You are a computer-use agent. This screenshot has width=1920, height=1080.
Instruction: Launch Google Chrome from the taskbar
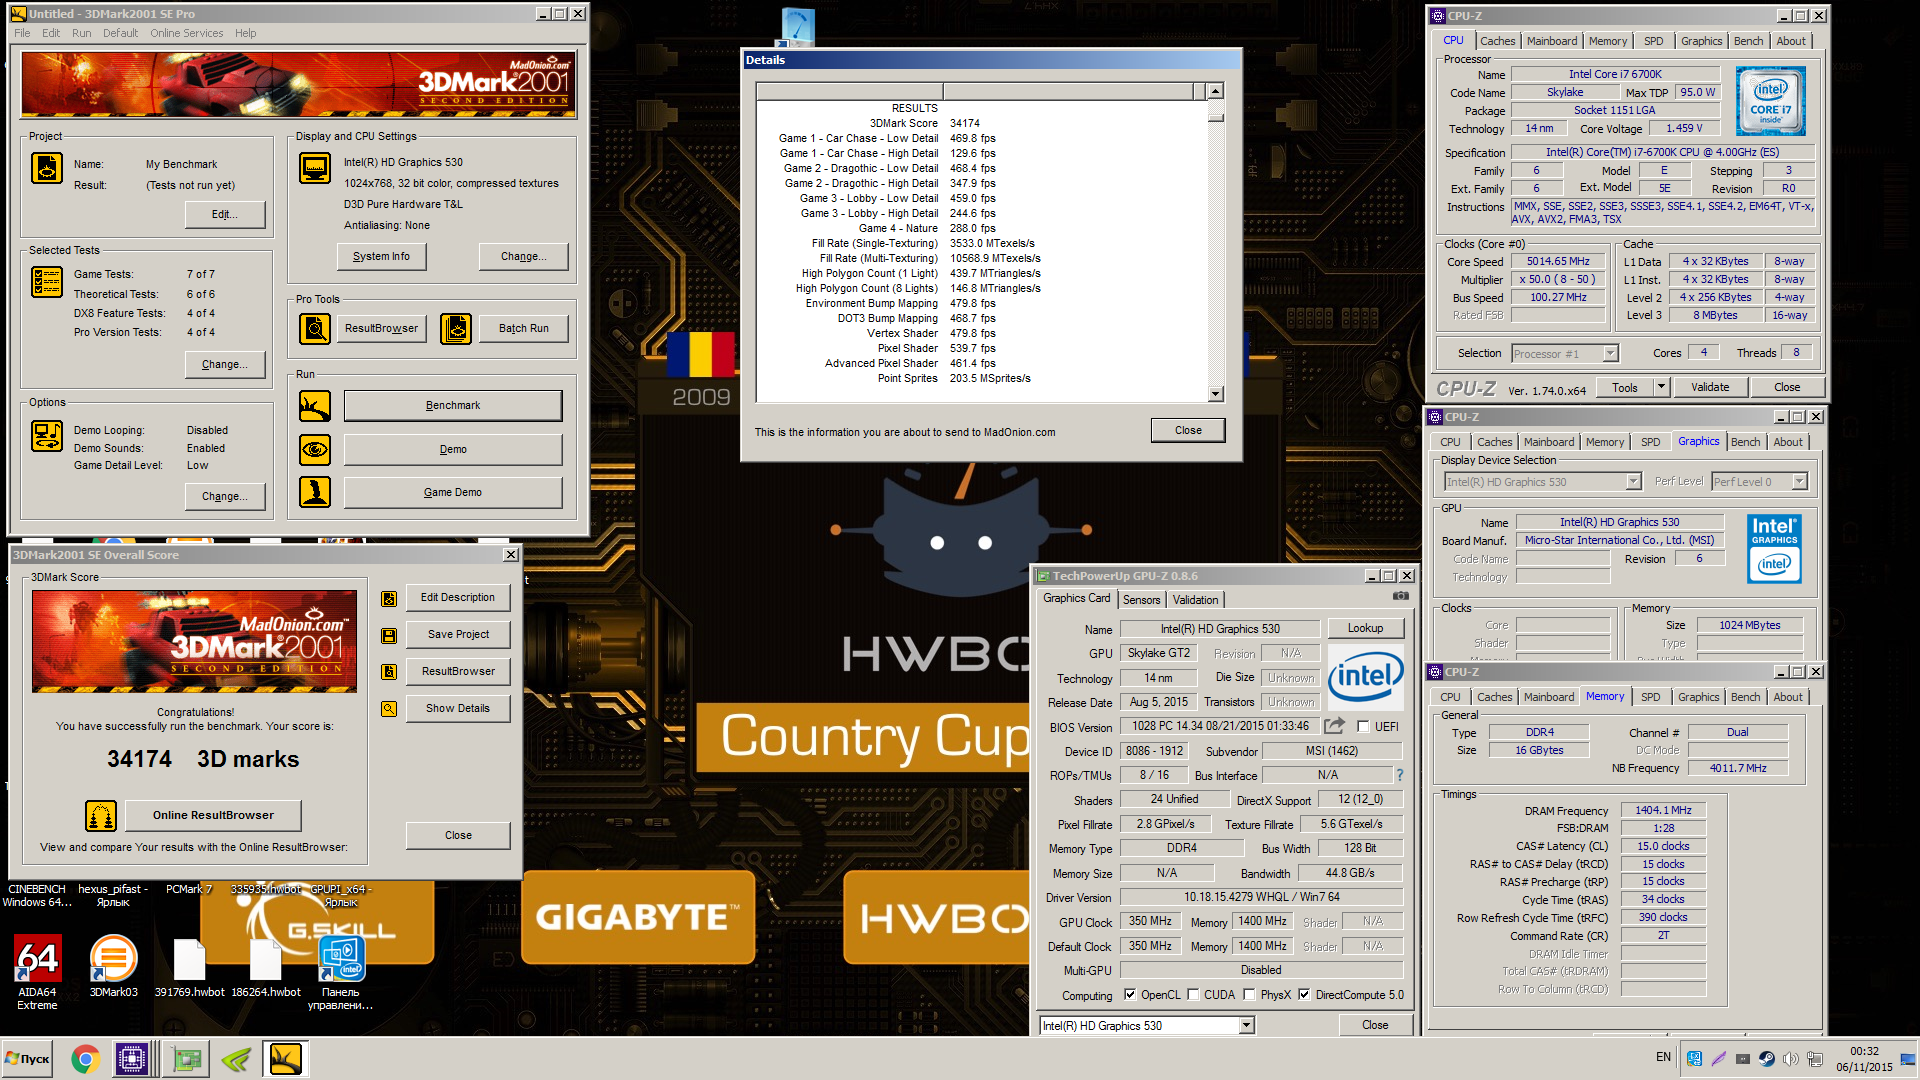86,1059
